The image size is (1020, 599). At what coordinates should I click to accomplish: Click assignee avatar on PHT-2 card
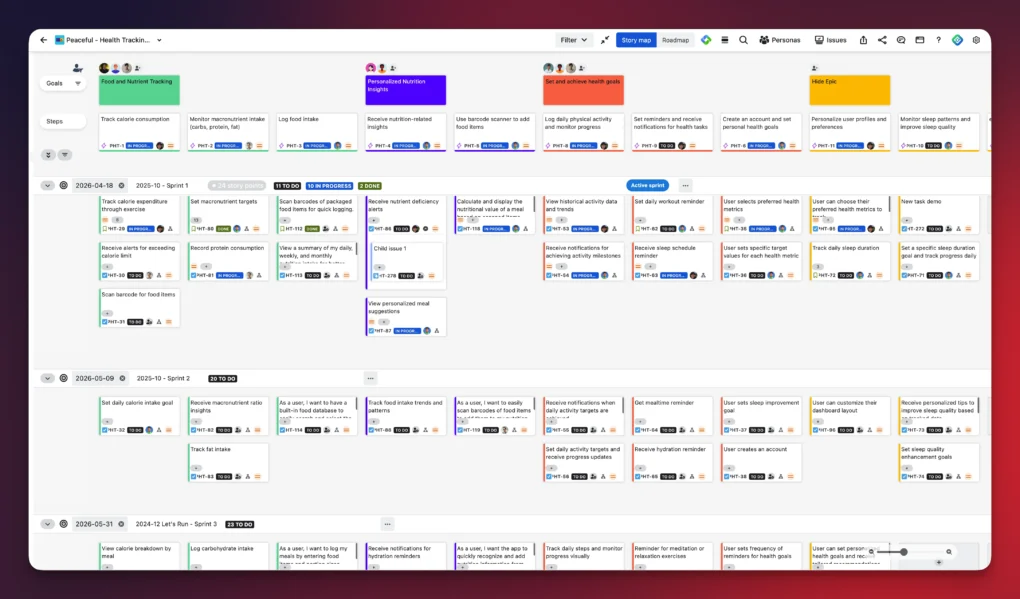(x=248, y=146)
